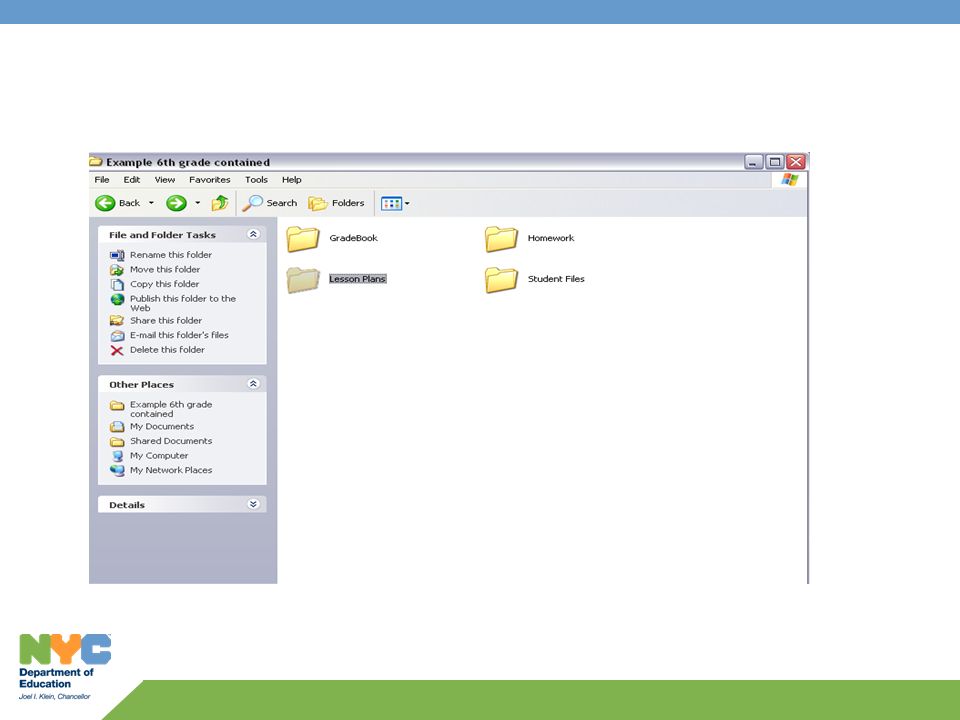Open My Network Places link
Image resolution: width=960 pixels, height=720 pixels.
(171, 470)
